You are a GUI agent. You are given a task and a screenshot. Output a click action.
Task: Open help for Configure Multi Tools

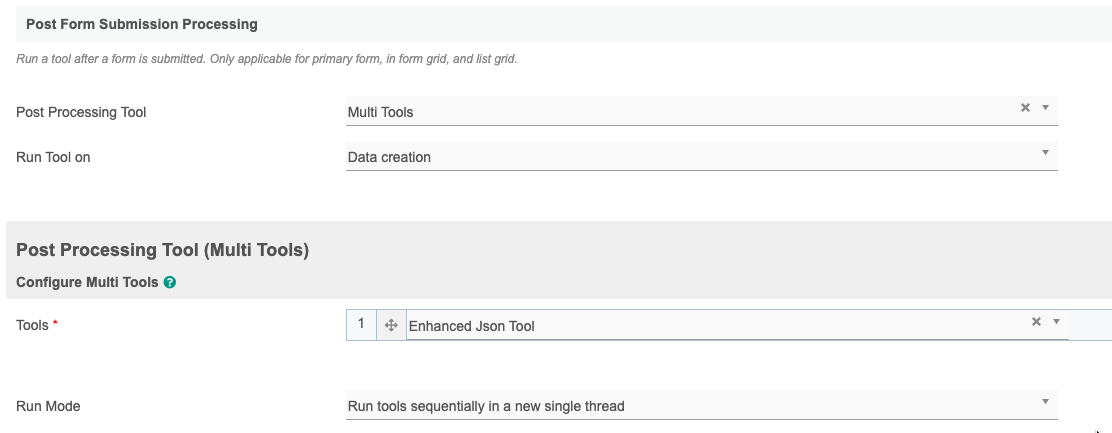pos(170,283)
